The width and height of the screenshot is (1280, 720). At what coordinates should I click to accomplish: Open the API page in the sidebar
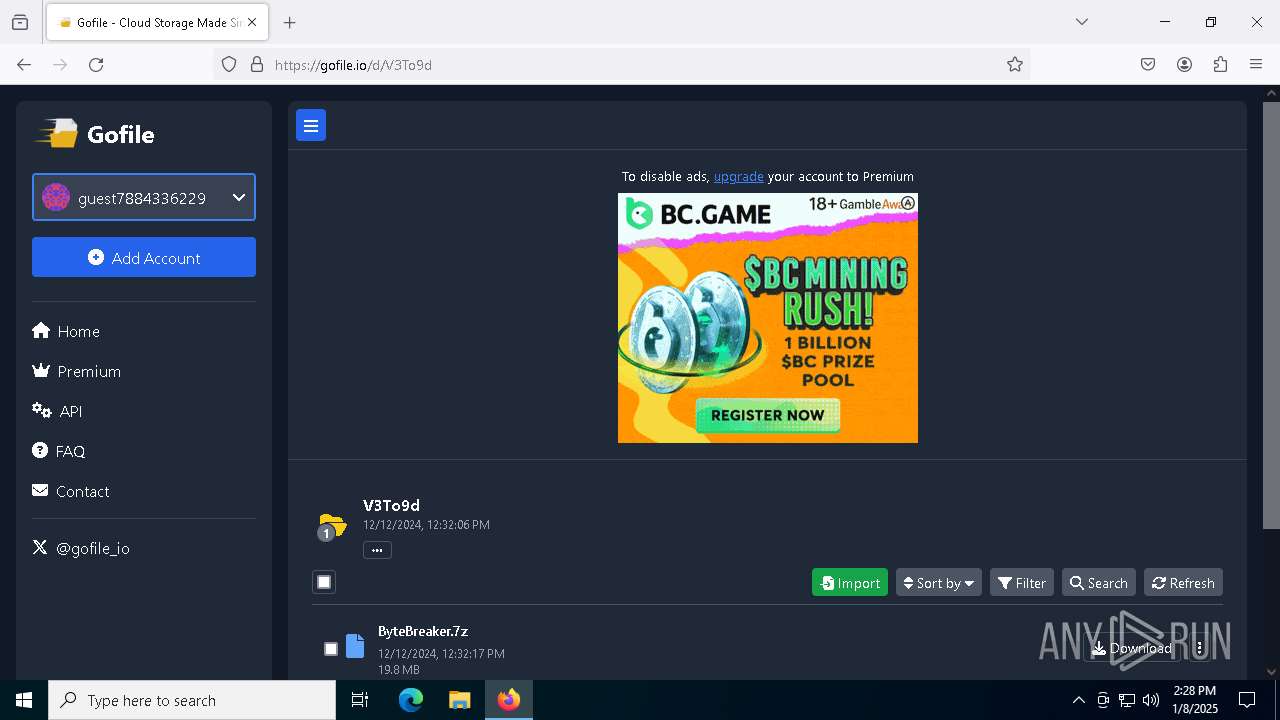[58, 411]
